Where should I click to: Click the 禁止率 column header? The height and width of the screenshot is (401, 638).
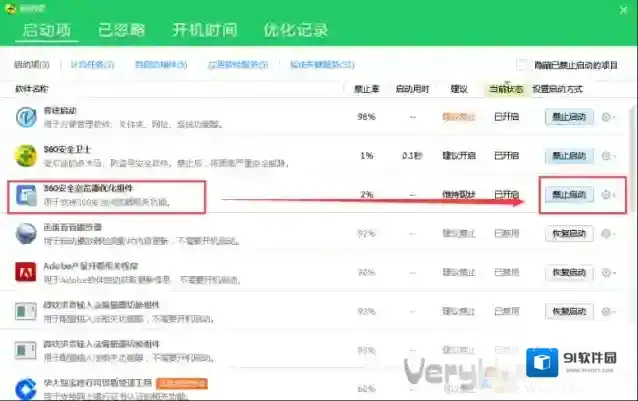pos(366,89)
